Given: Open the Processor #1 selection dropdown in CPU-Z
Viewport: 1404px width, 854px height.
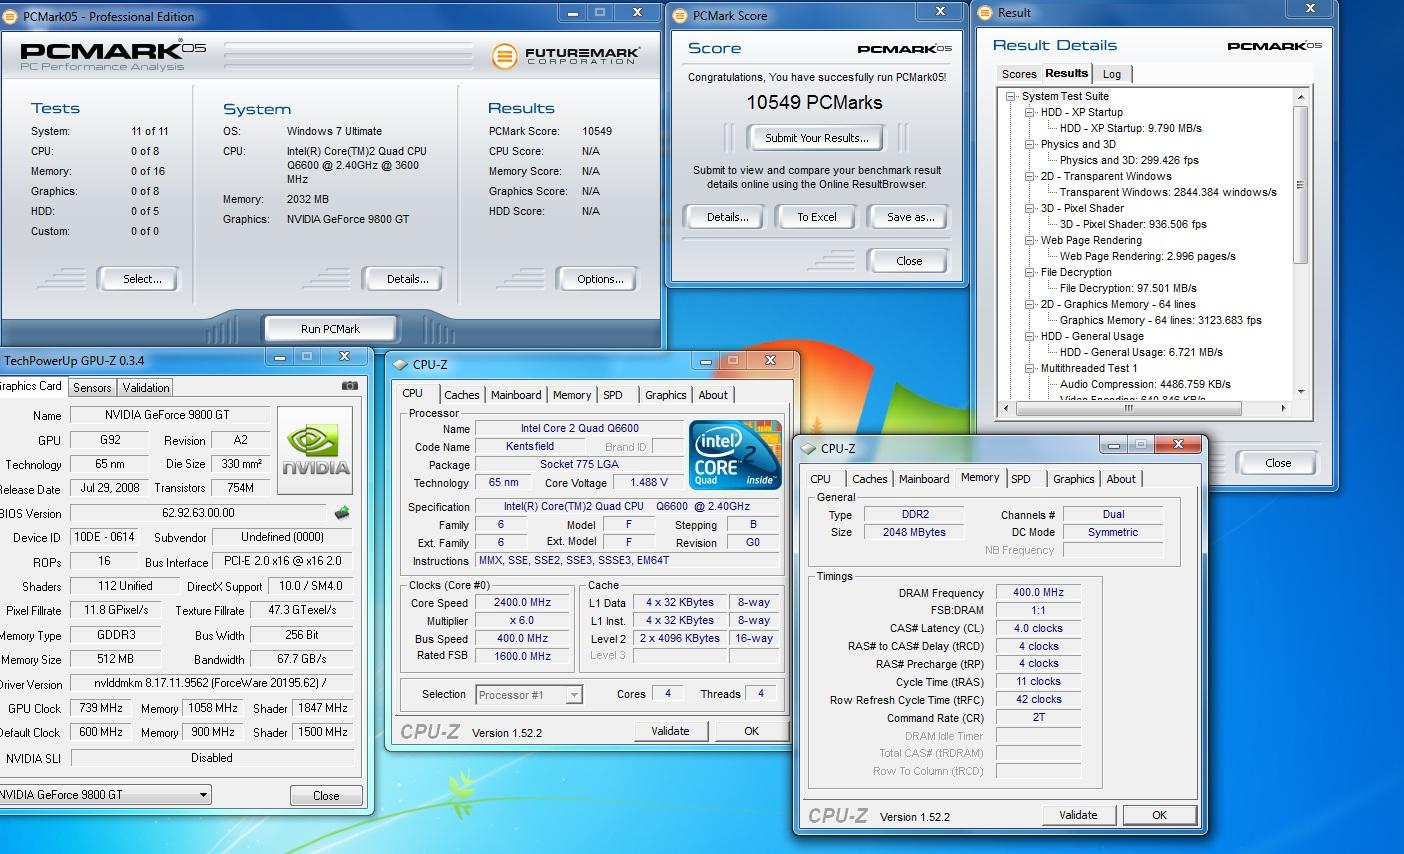Looking at the screenshot, I should point(574,695).
